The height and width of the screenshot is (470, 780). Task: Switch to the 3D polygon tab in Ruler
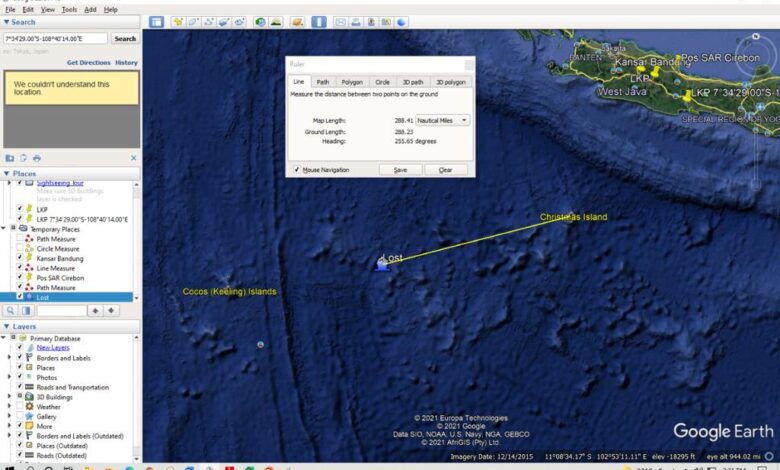(x=451, y=82)
